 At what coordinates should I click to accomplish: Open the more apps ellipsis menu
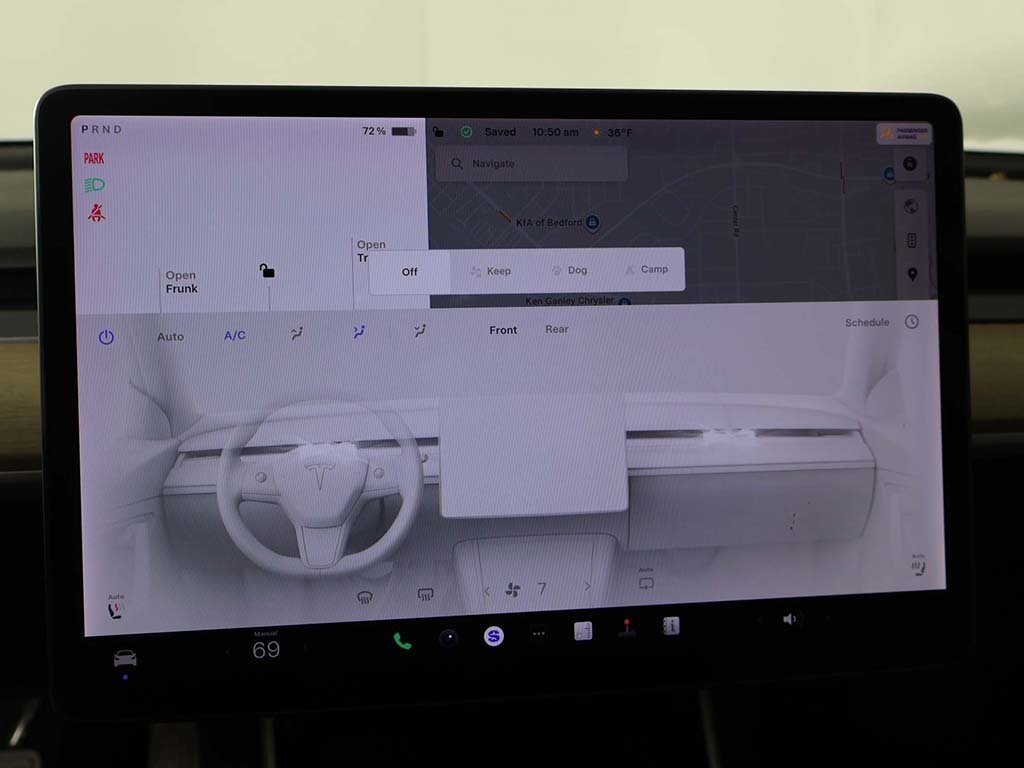pos(539,633)
